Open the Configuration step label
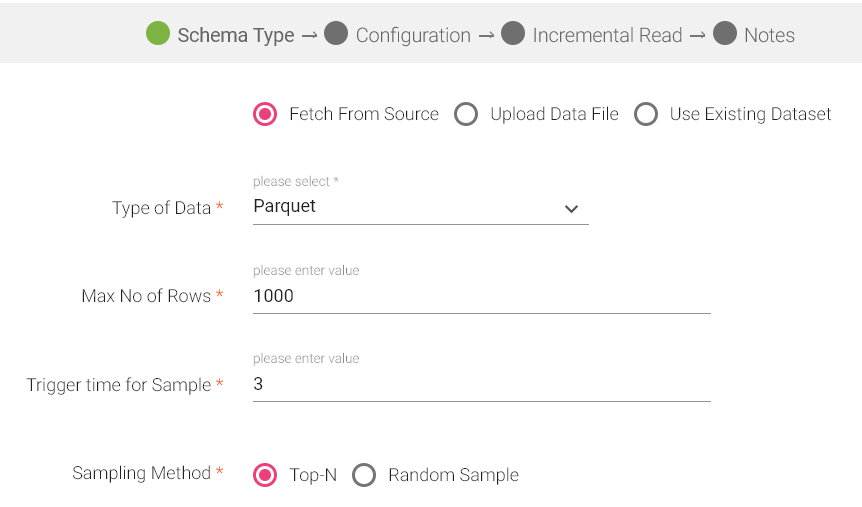Viewport: 862px width, 507px height. pyautogui.click(x=413, y=35)
